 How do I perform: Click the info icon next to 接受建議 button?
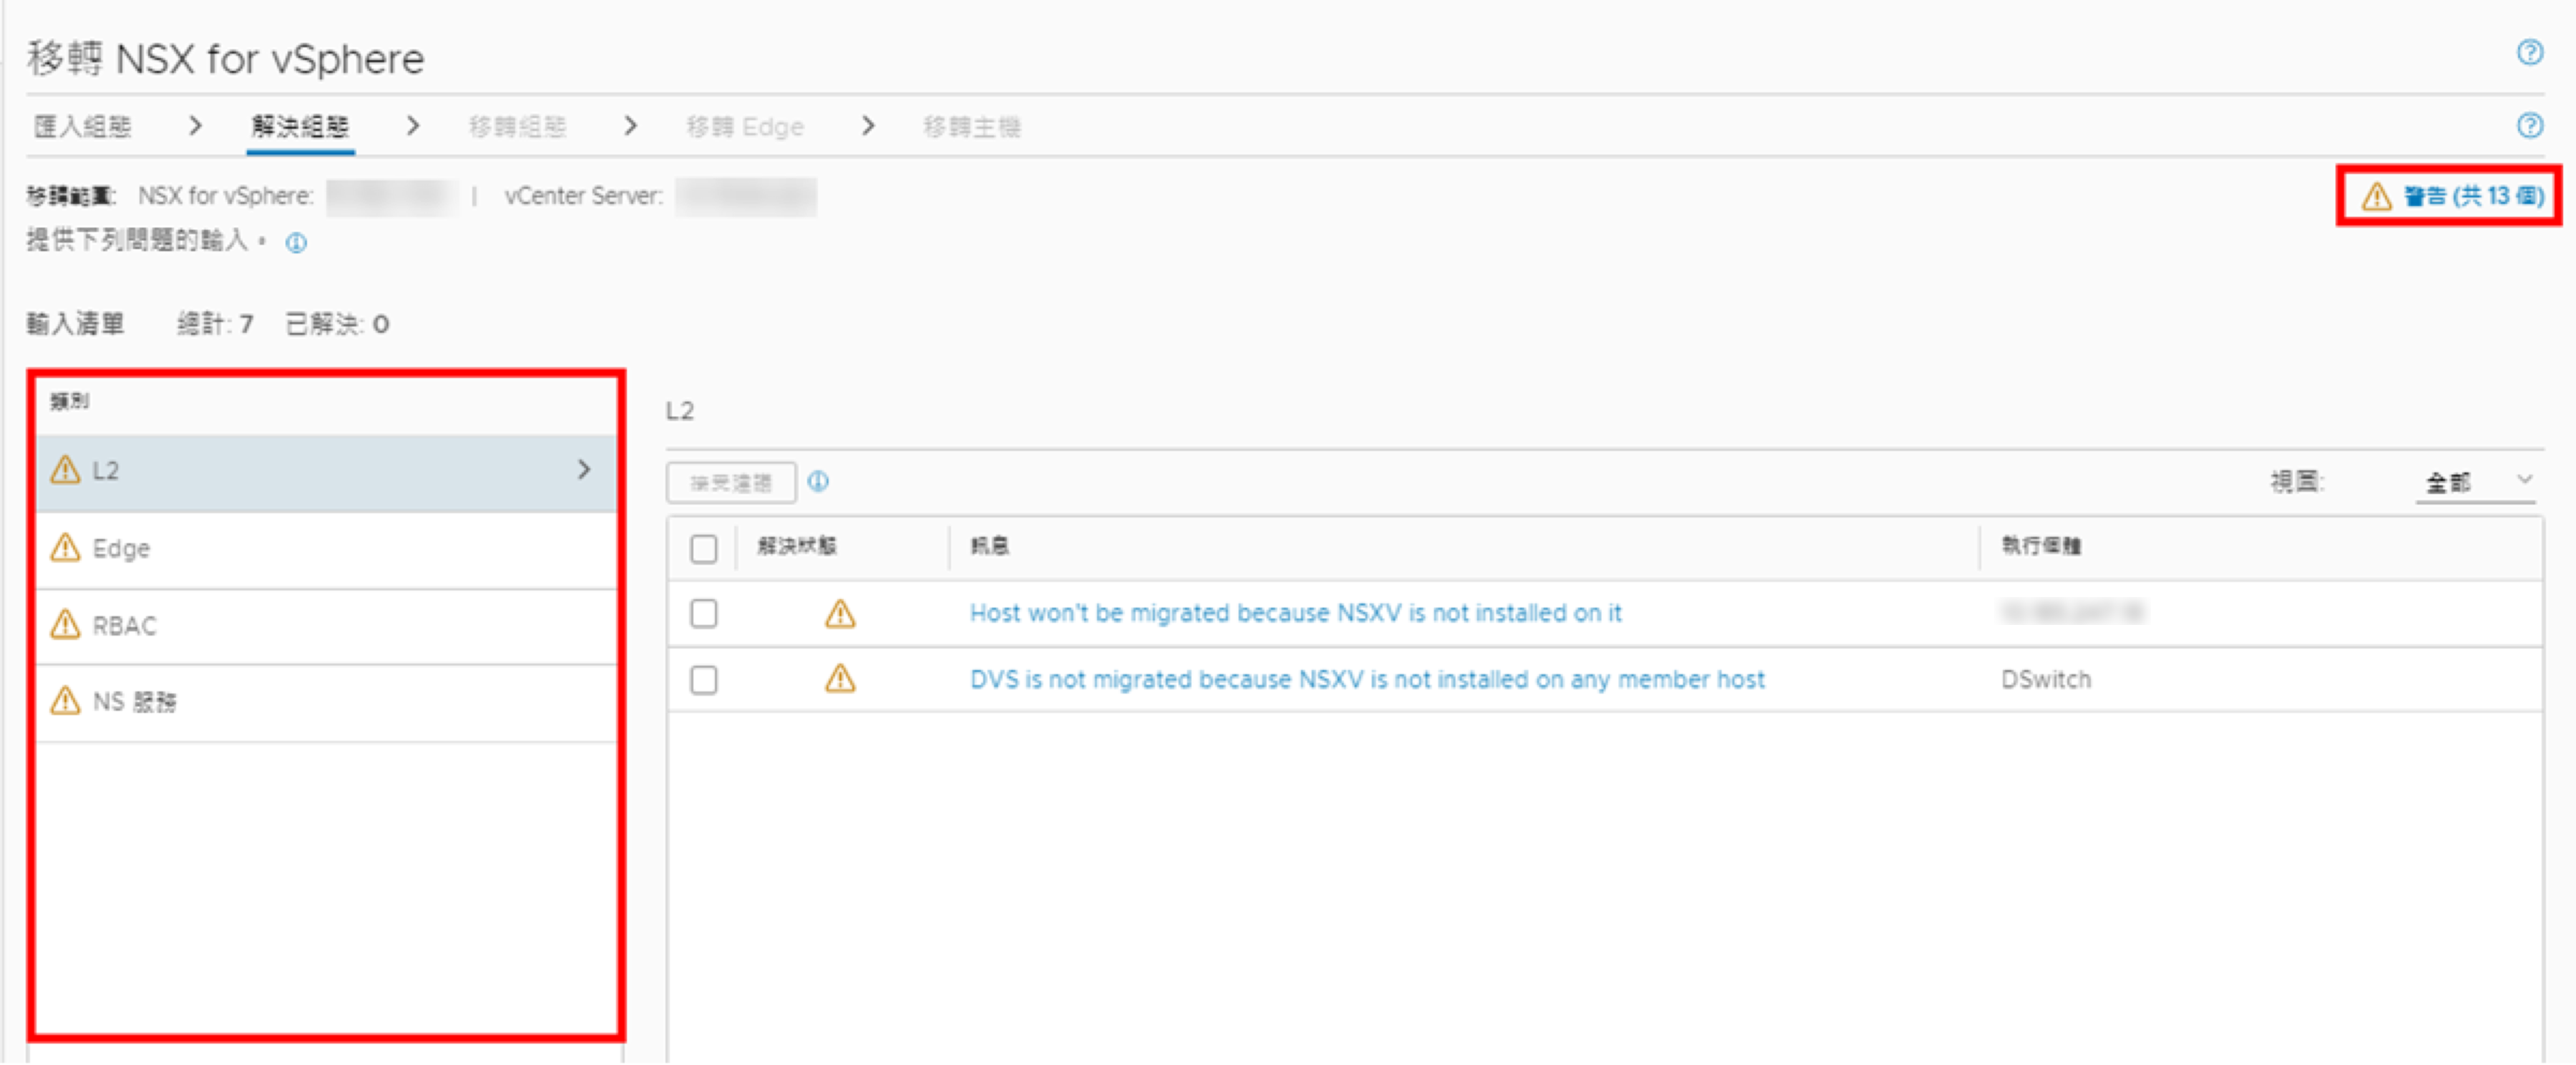pyautogui.click(x=818, y=482)
